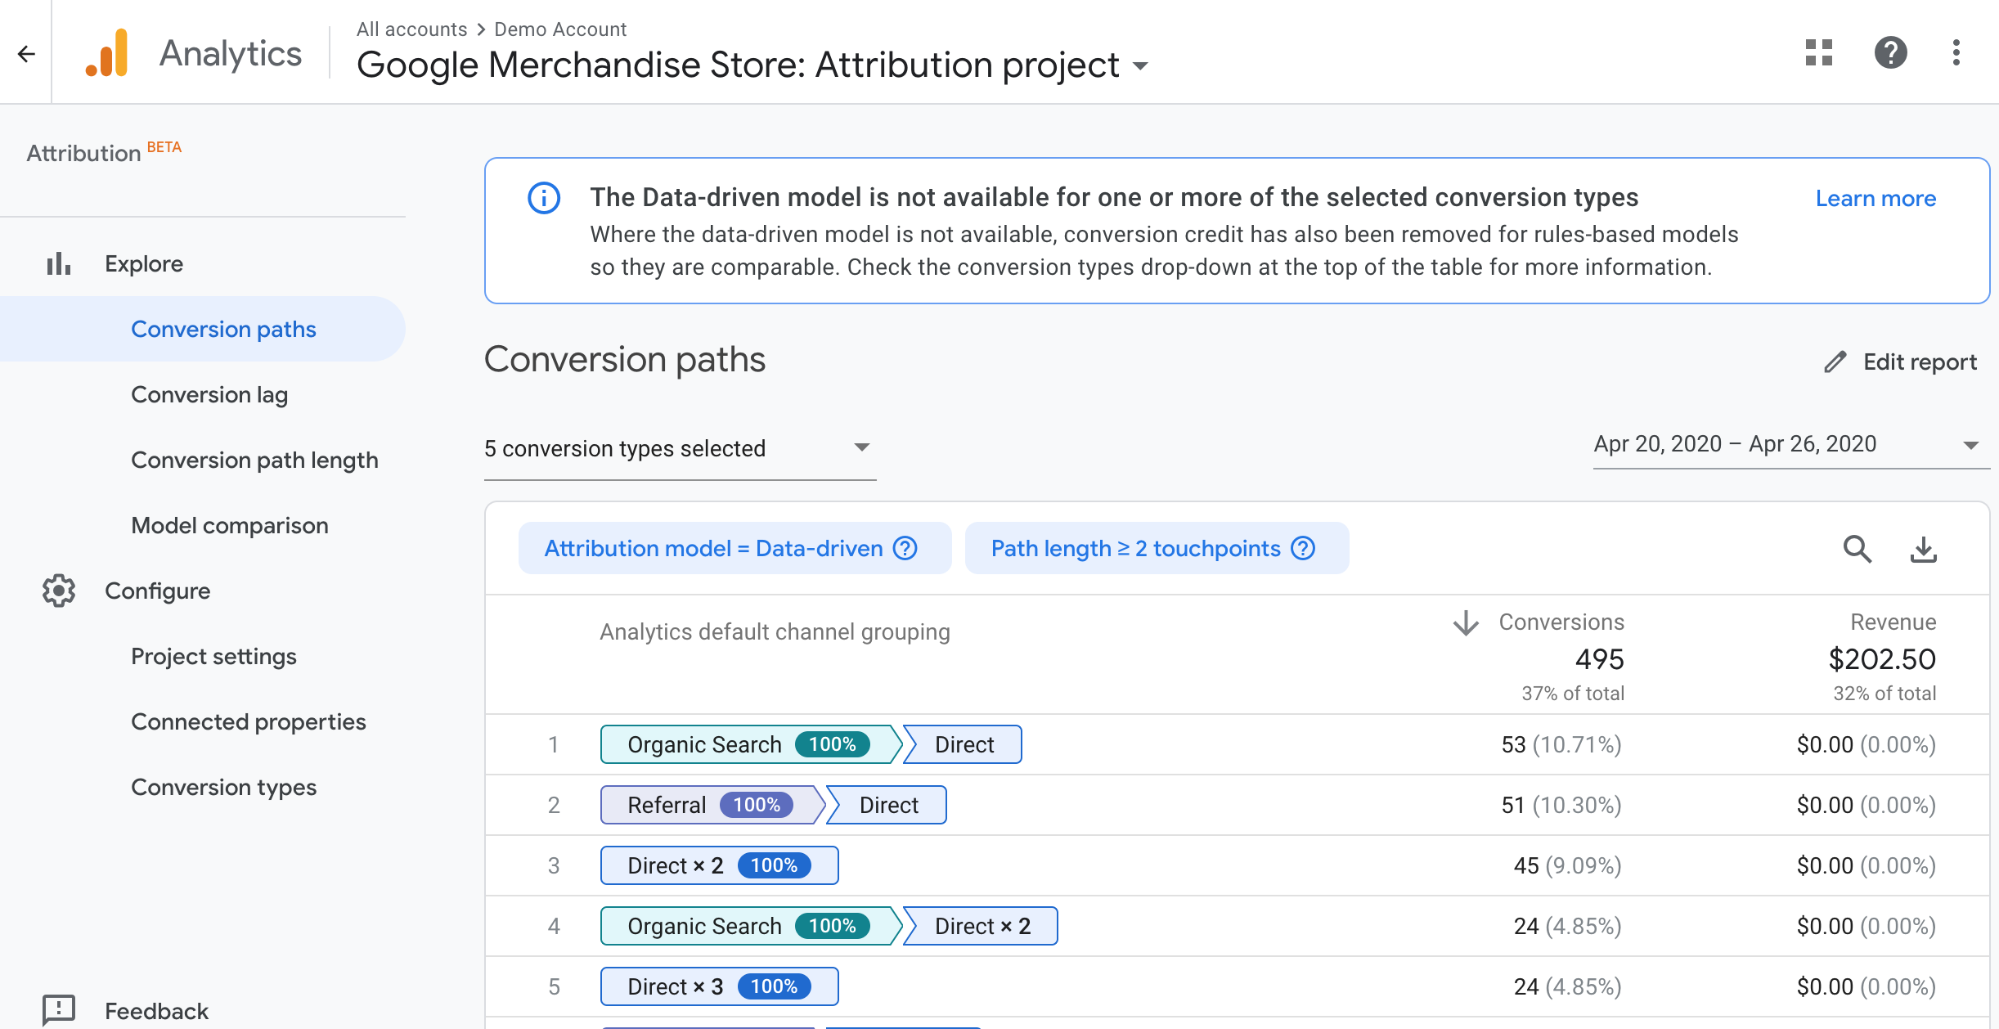Viewport: 1999px width, 1029px height.
Task: Open the Google apps grid icon
Action: (x=1819, y=53)
